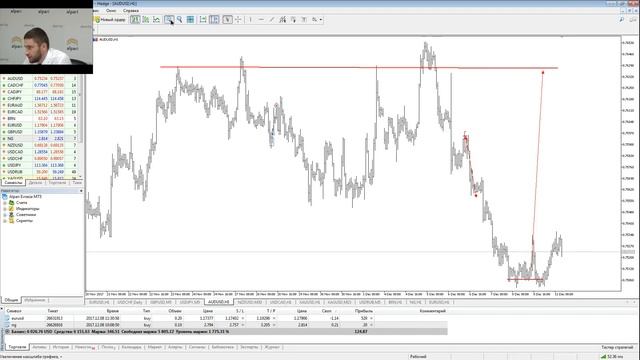Viewport: 640px width, 360px height.
Task: Select EURAUD row in Market Watch
Action: [40, 105]
